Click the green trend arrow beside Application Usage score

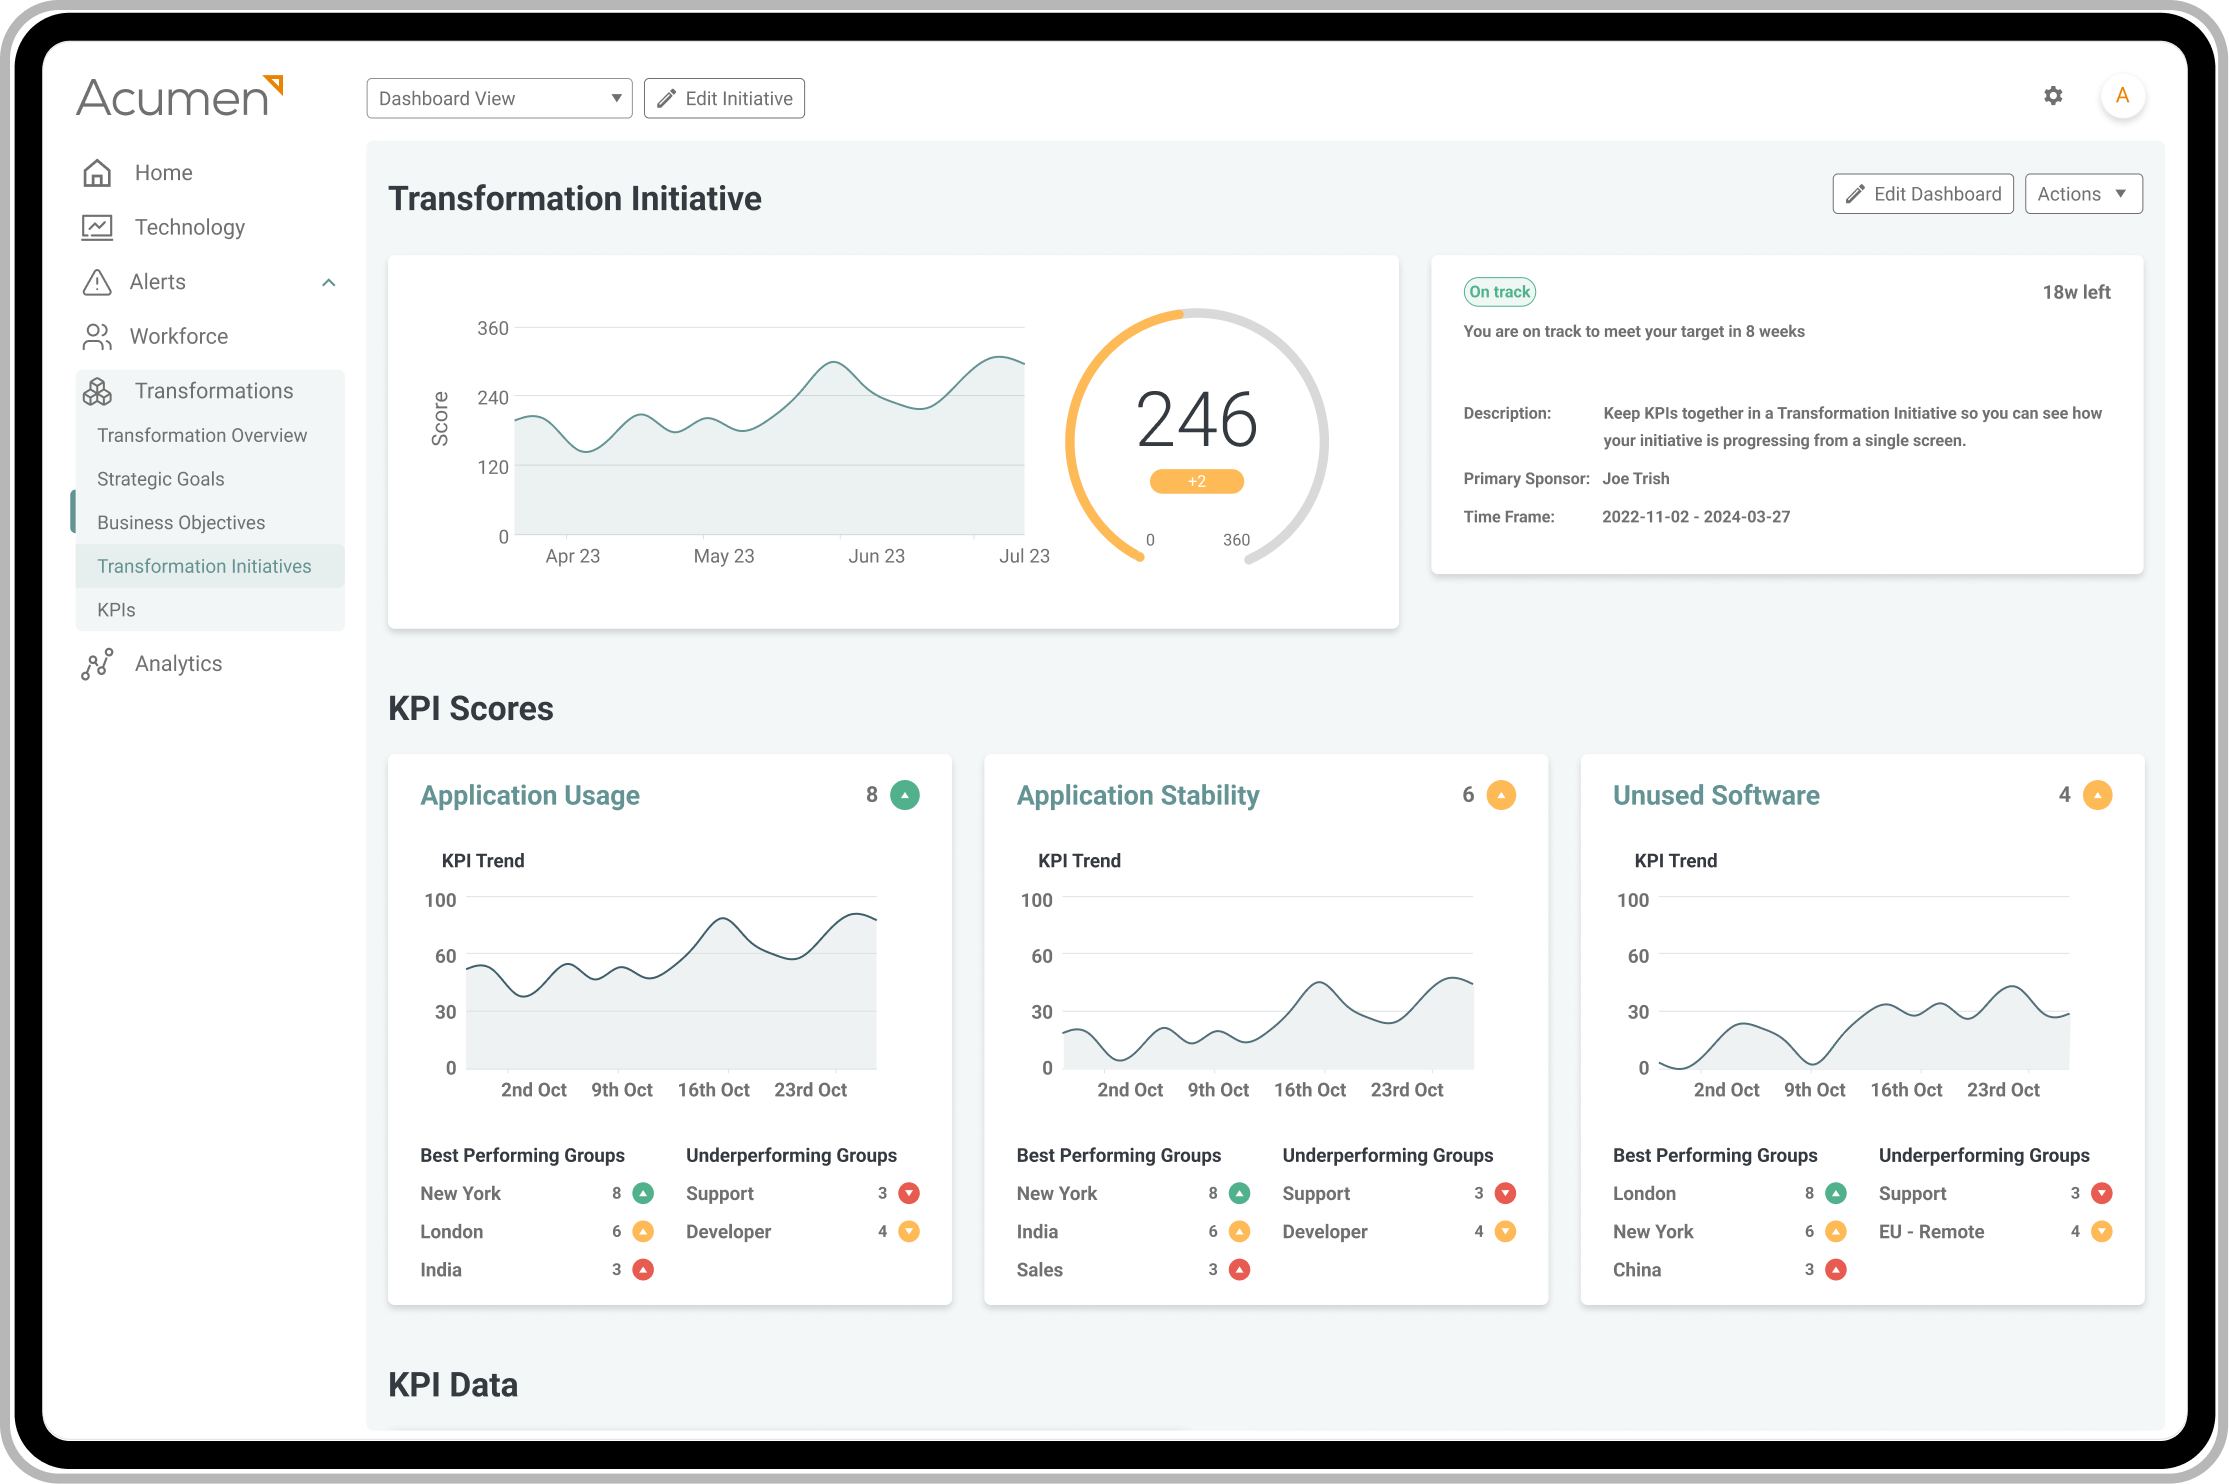904,794
